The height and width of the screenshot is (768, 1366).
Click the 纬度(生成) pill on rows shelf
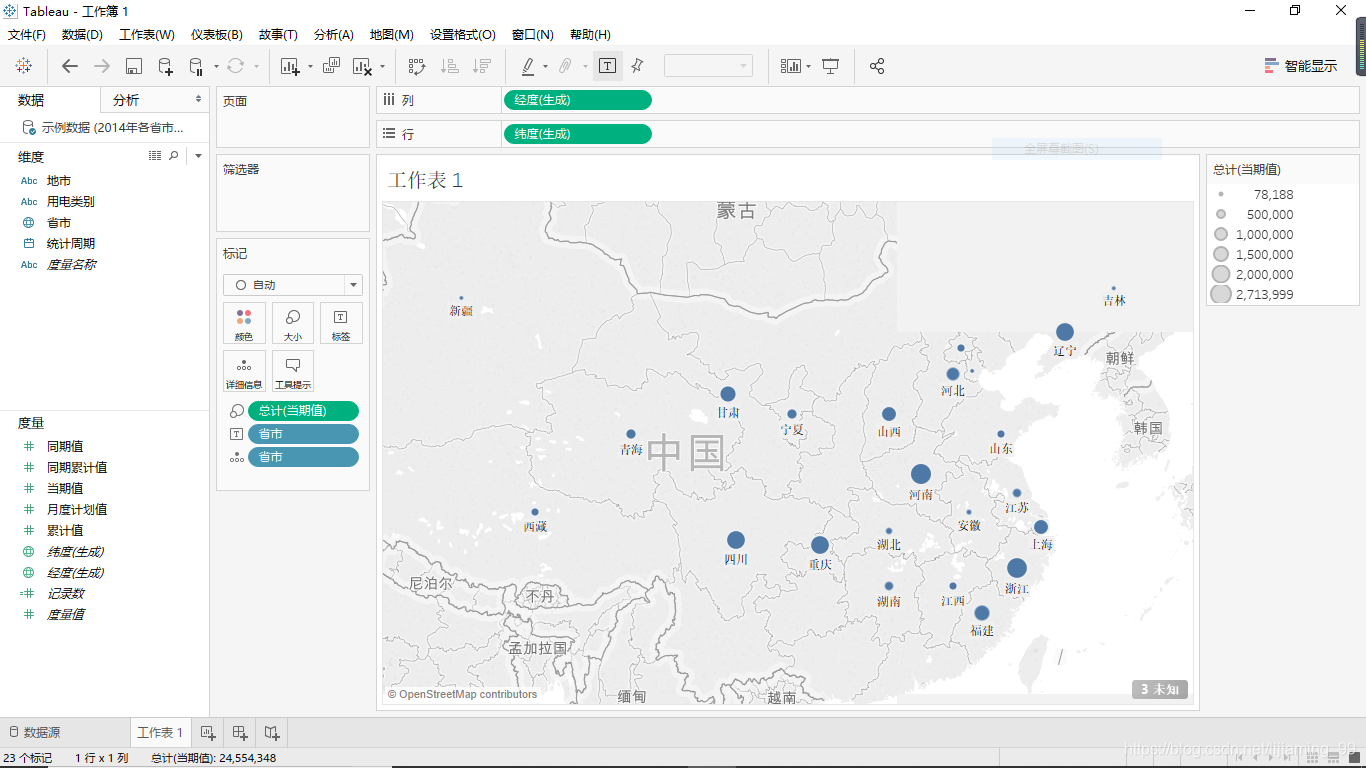pyautogui.click(x=577, y=134)
